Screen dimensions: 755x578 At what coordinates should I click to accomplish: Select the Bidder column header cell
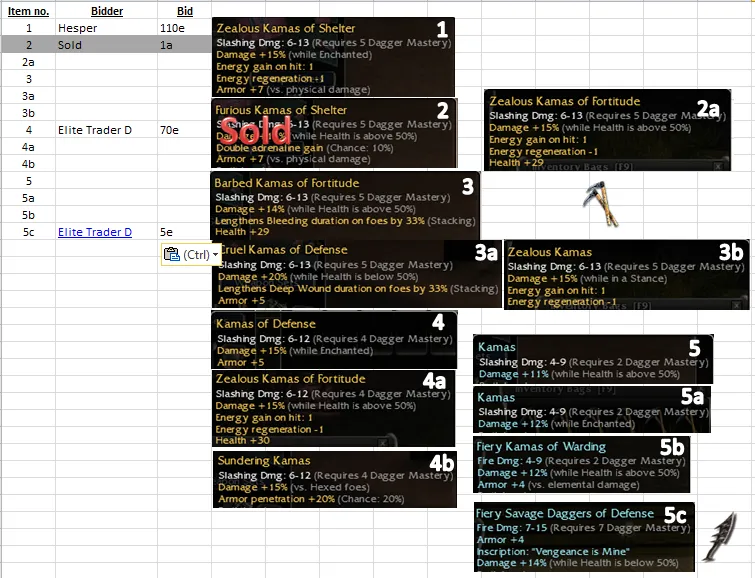pyautogui.click(x=106, y=12)
